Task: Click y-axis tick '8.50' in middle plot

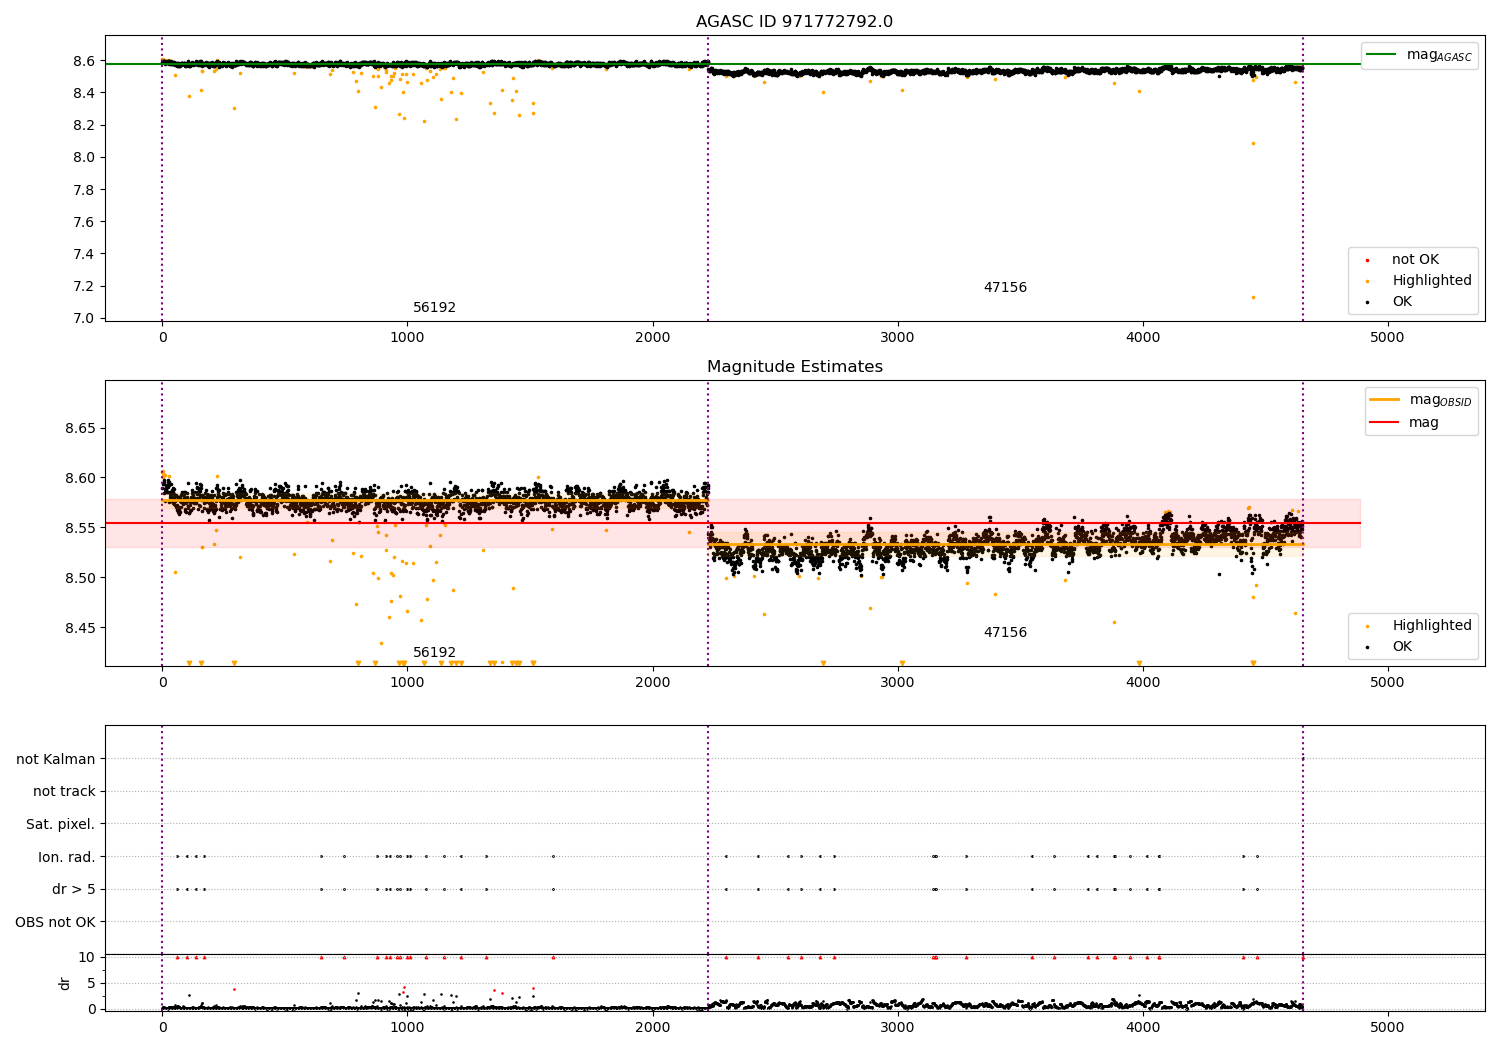Action: [80, 578]
